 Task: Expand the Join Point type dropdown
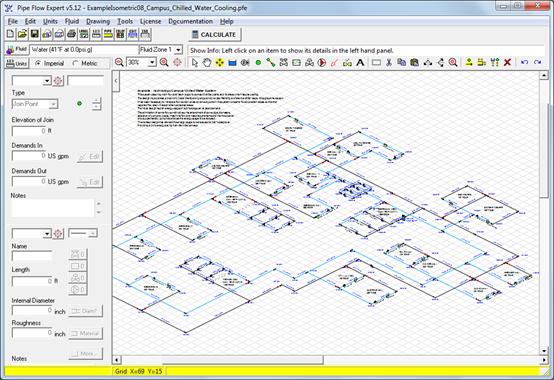coord(53,104)
